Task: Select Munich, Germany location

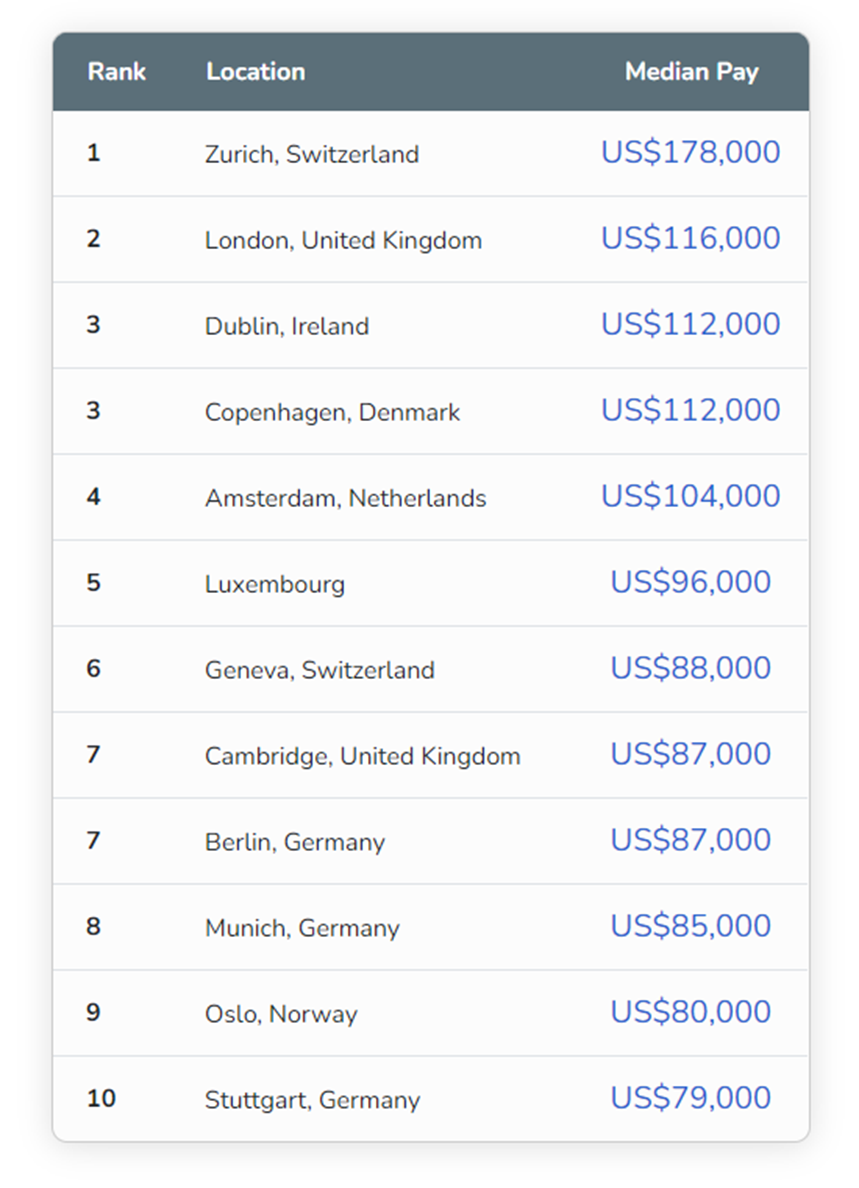Action: [x=302, y=928]
